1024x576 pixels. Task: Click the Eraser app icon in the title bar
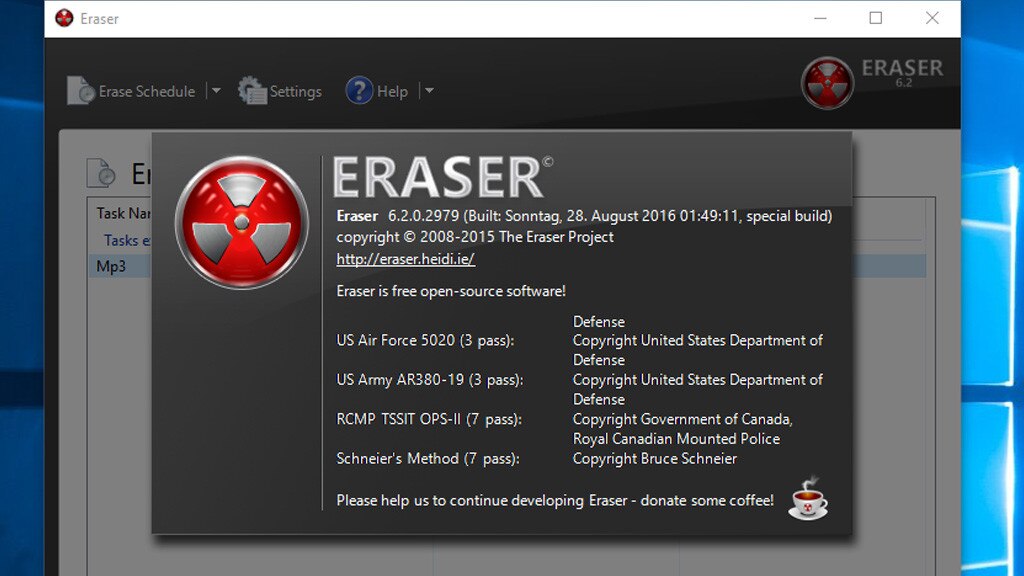point(65,18)
